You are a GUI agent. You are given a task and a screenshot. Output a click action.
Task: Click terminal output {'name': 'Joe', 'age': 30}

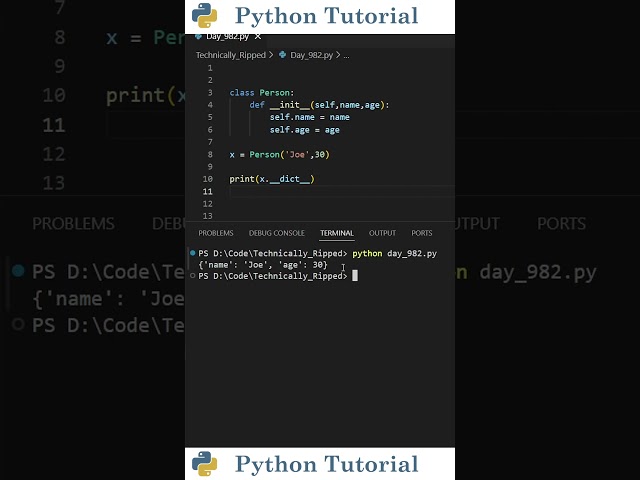tap(263, 265)
